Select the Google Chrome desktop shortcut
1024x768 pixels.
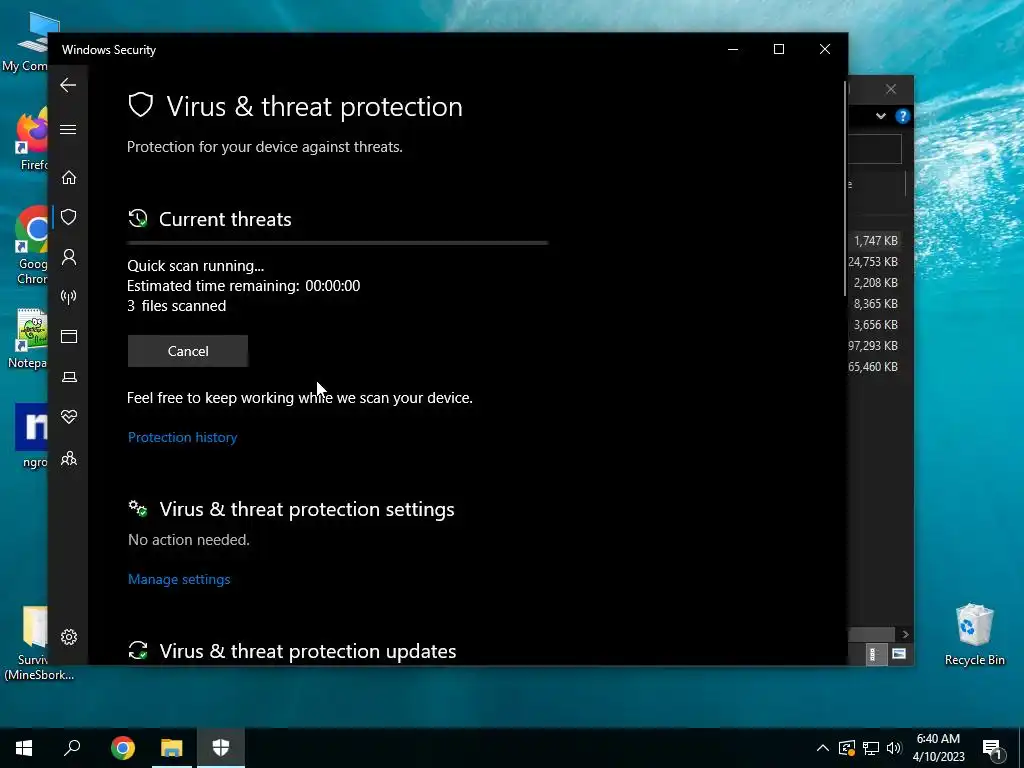(30, 246)
